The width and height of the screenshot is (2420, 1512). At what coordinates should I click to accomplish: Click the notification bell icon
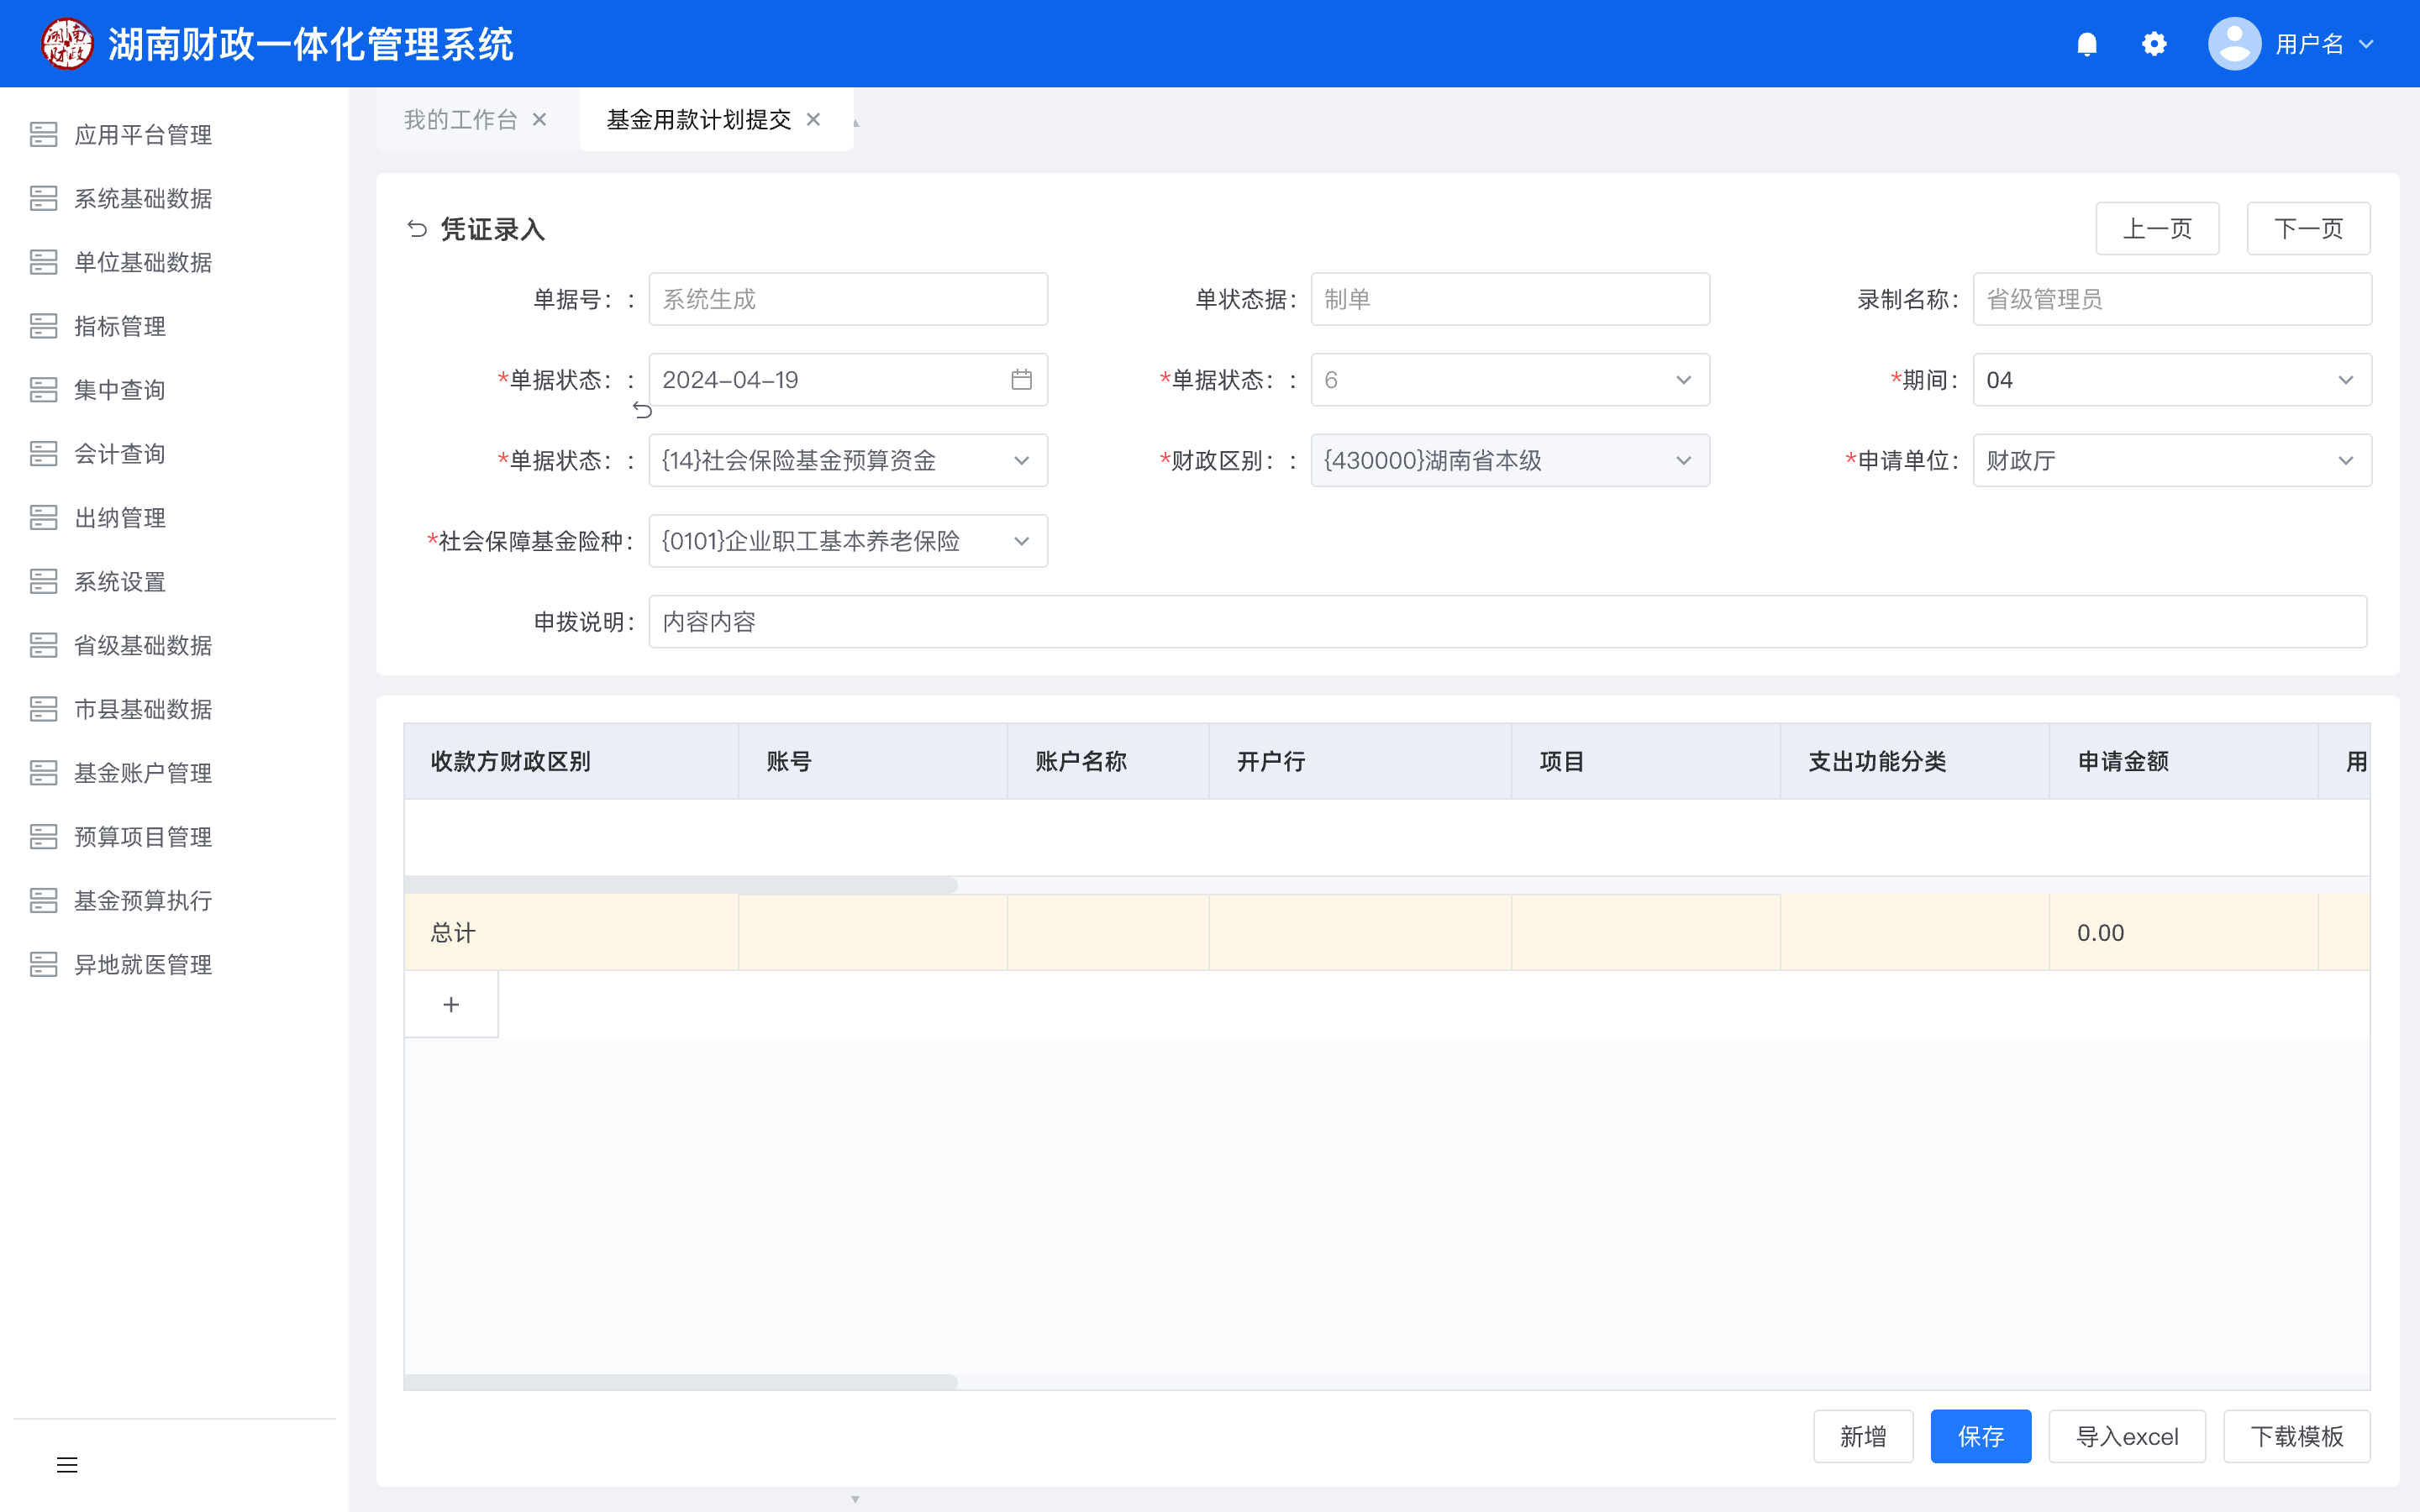click(x=2086, y=44)
